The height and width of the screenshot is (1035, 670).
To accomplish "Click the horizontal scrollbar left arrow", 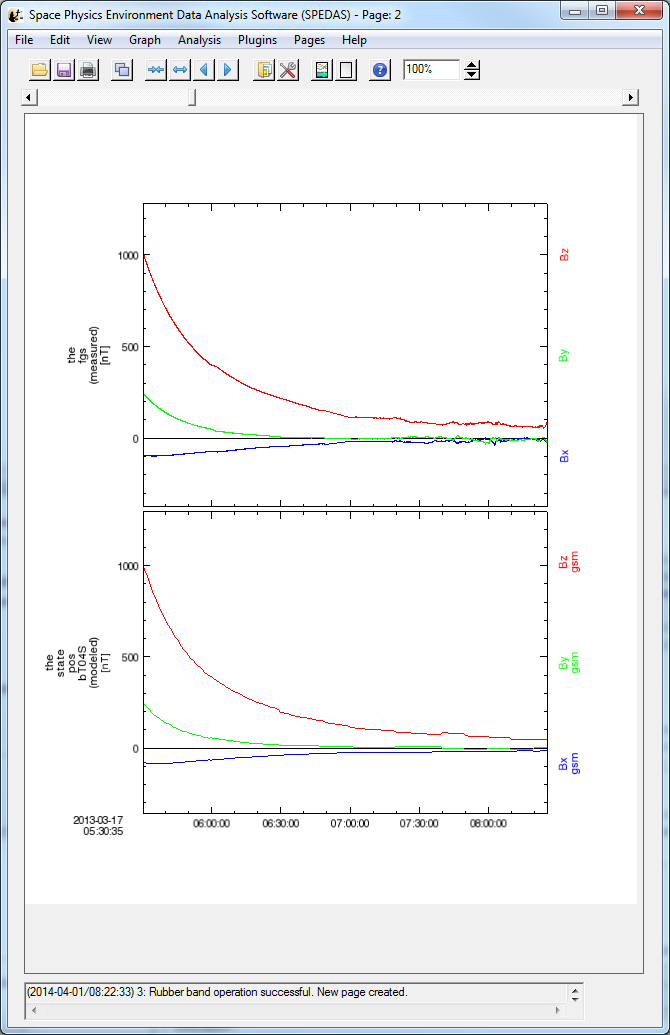I will (30, 97).
